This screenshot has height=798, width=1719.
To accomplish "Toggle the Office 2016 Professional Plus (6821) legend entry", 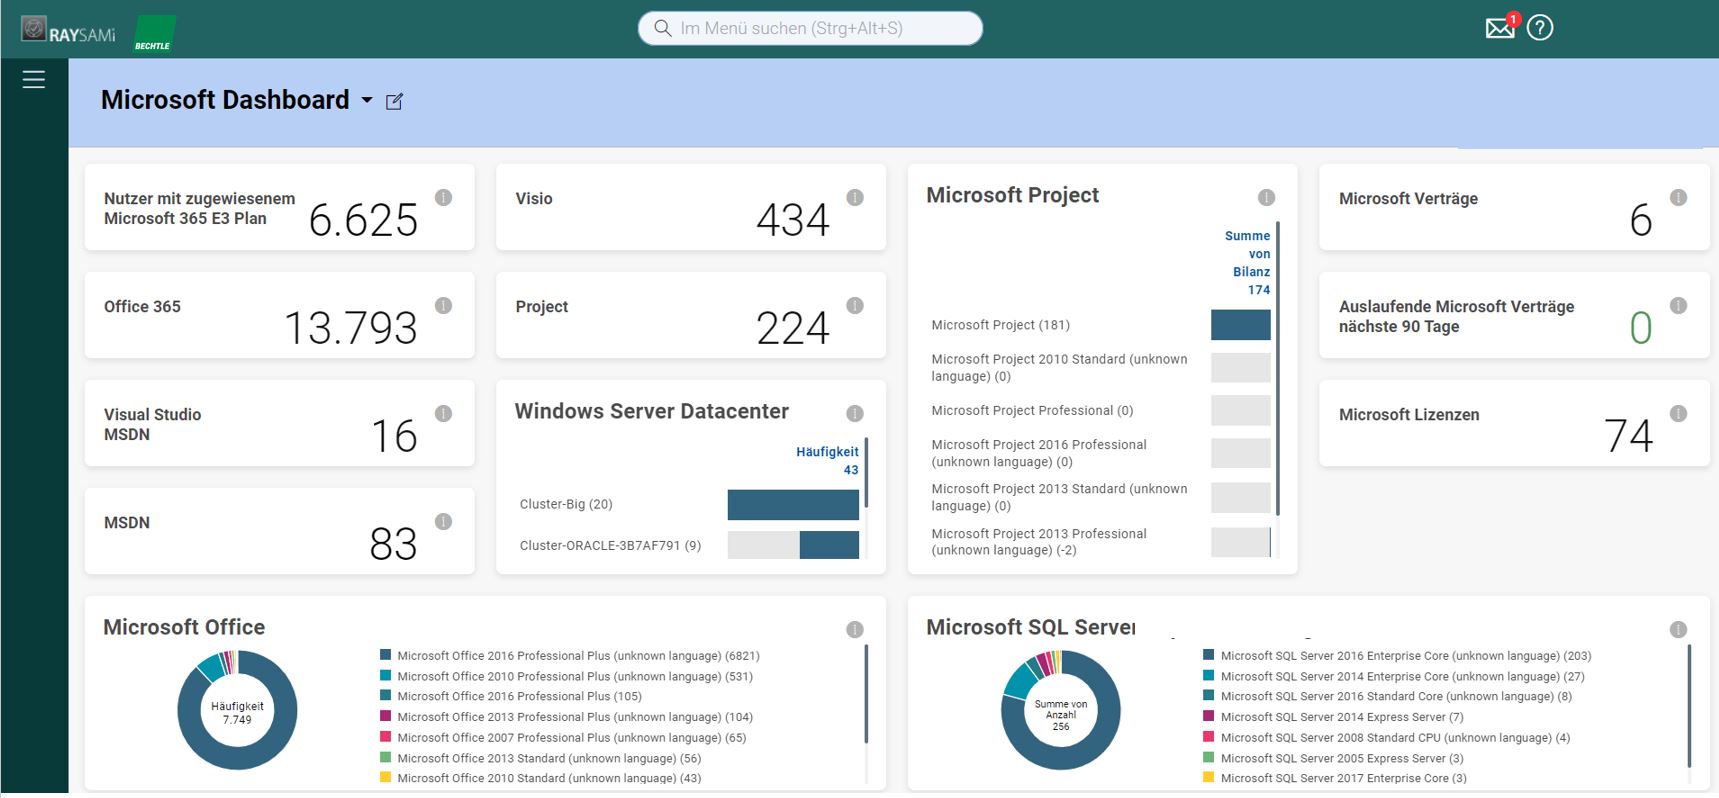I will [577, 656].
